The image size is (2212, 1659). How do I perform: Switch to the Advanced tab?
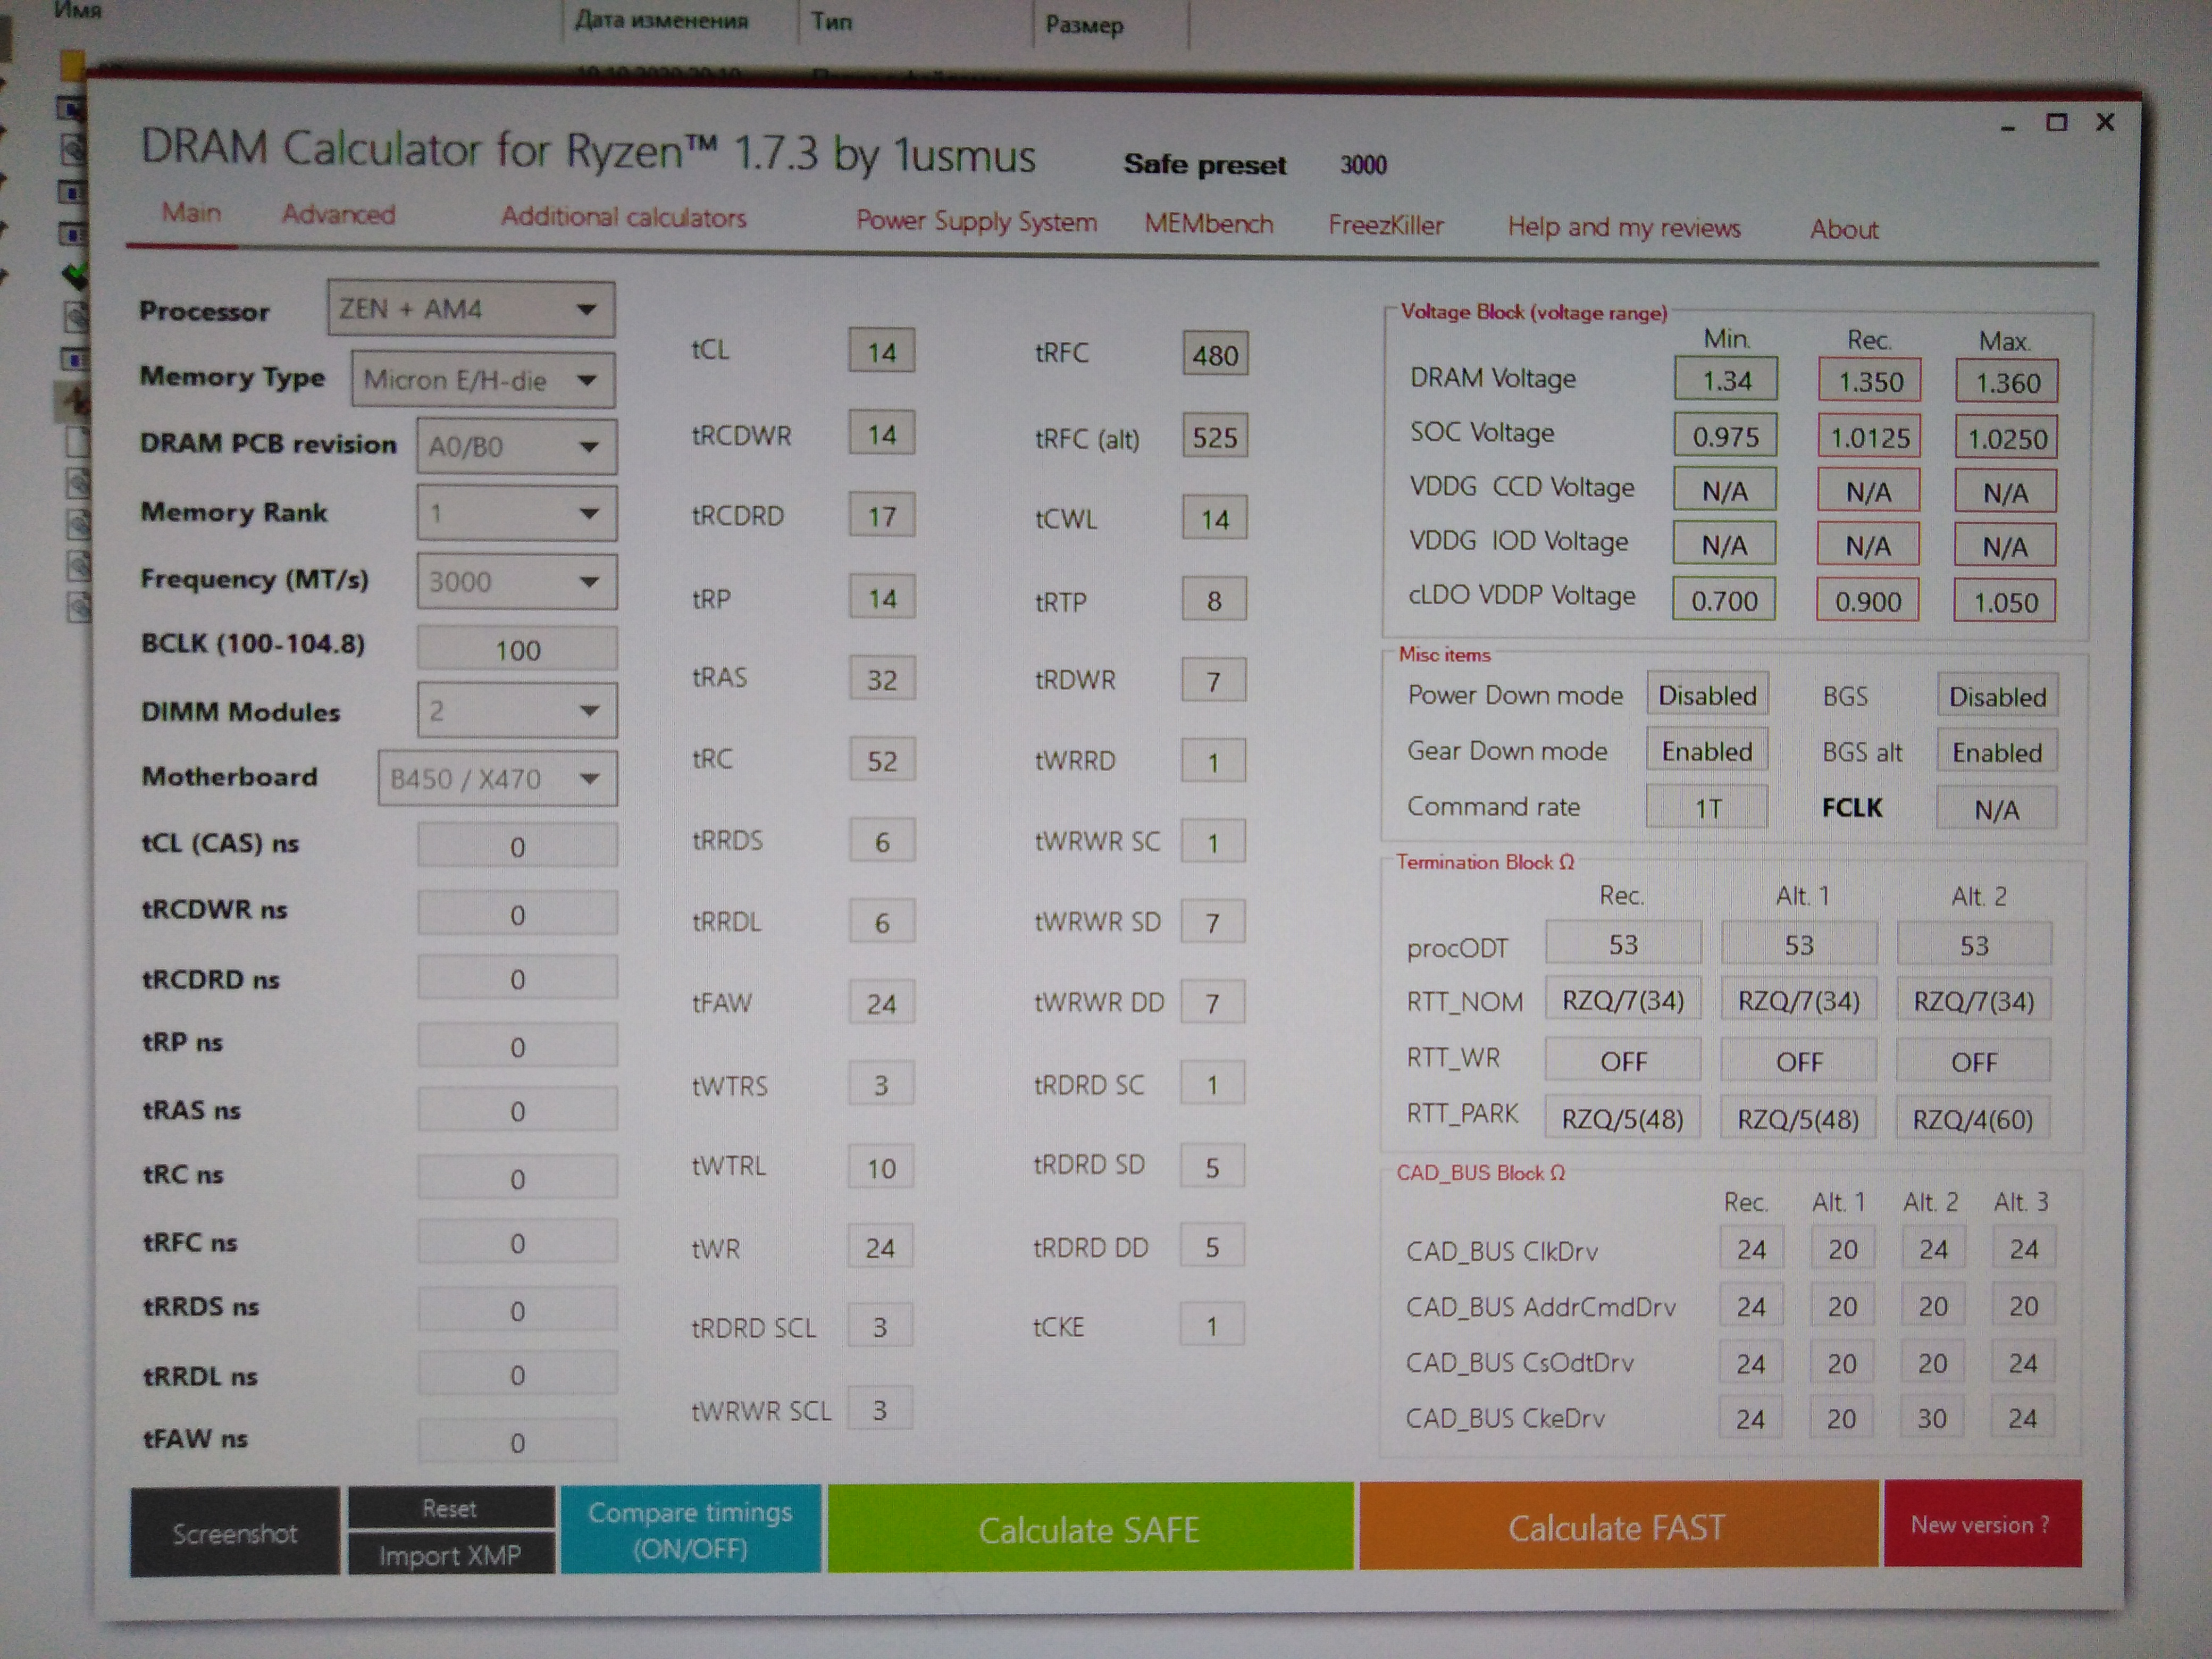338,214
